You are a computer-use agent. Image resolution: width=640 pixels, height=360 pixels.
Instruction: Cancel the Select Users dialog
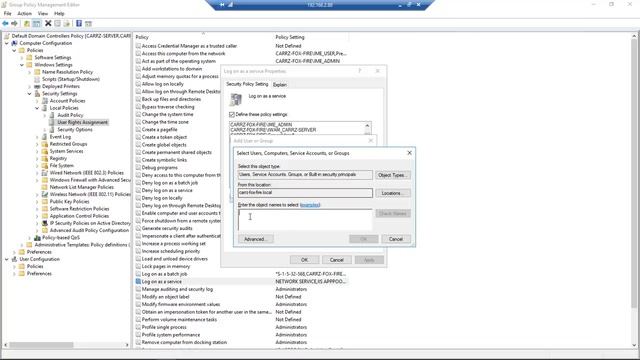[x=396, y=239]
